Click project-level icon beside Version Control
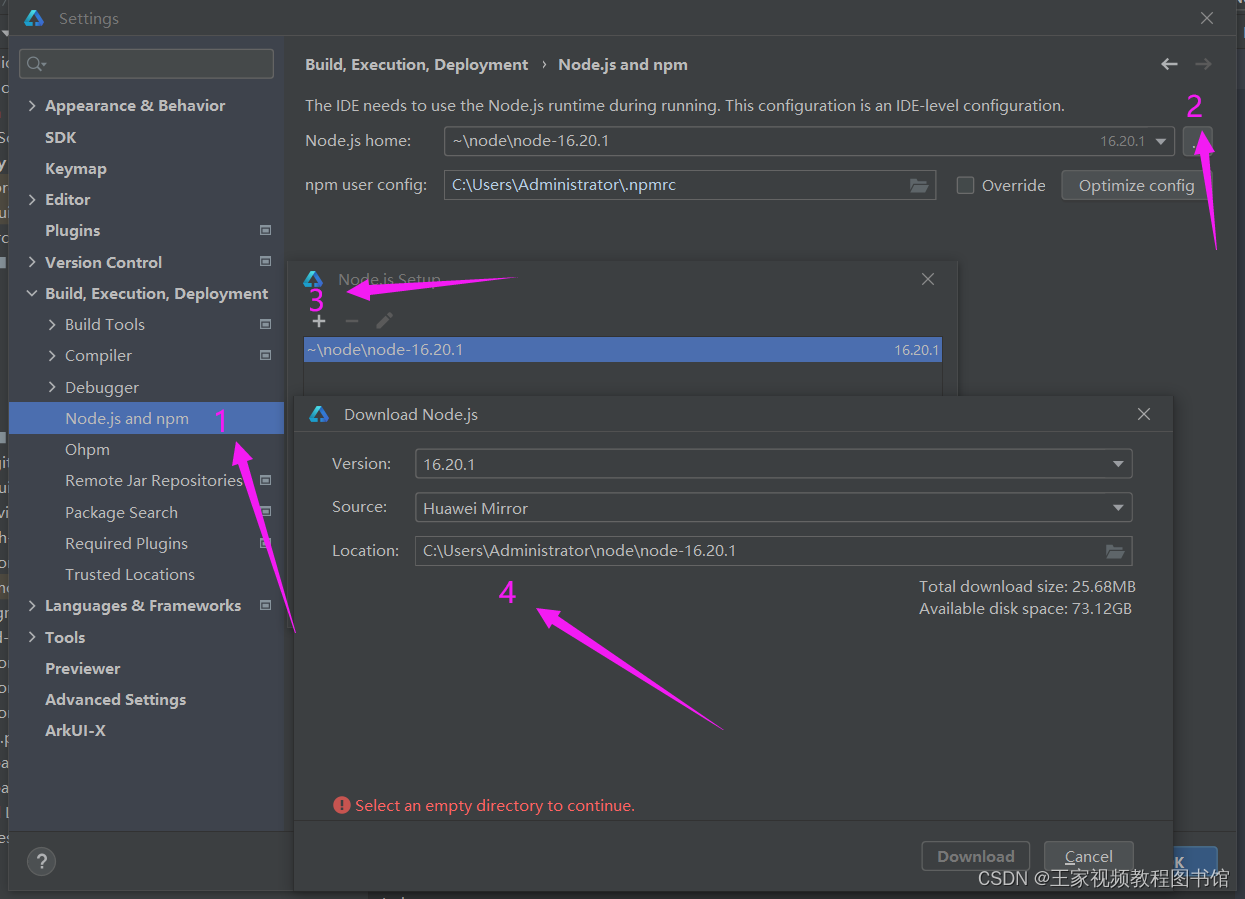Viewport: 1245px width, 899px height. pyautogui.click(x=265, y=262)
